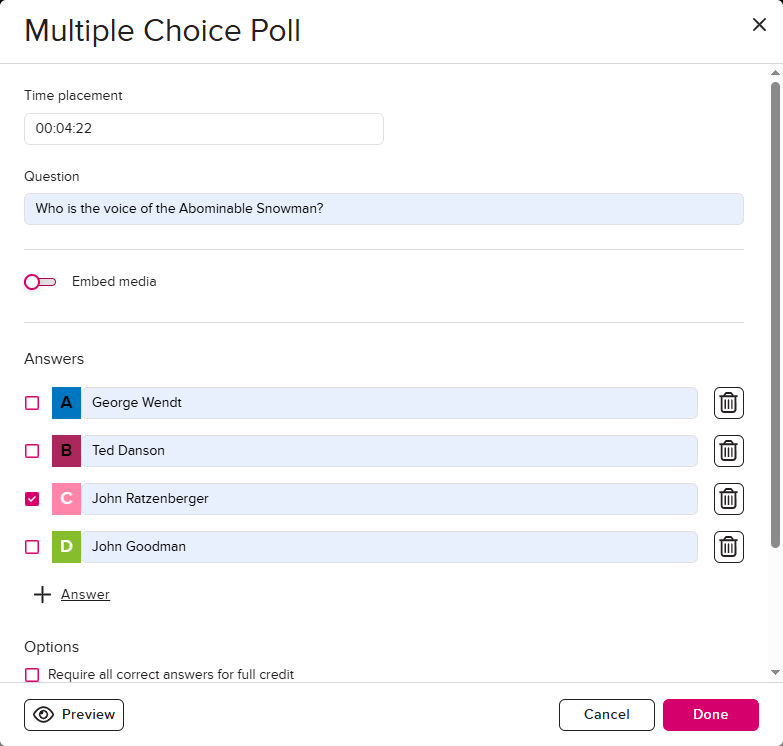Remove the John Ratzenberger answer with trash icon
Screen dimensions: 783x746
click(x=729, y=498)
